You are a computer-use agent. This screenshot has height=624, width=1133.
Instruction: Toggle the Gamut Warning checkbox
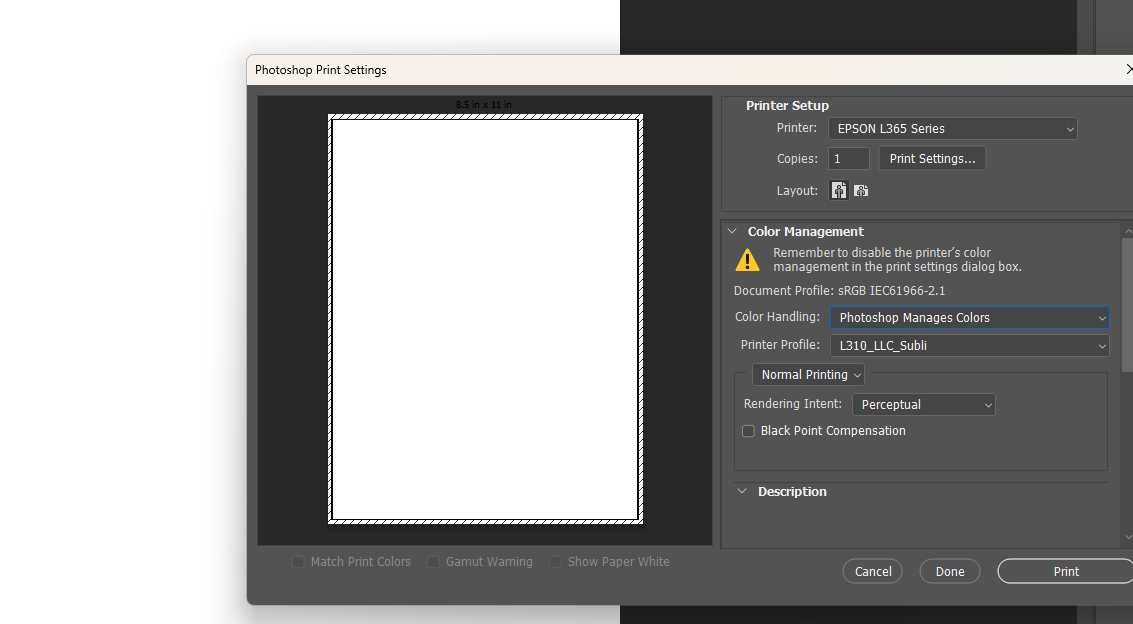click(433, 562)
